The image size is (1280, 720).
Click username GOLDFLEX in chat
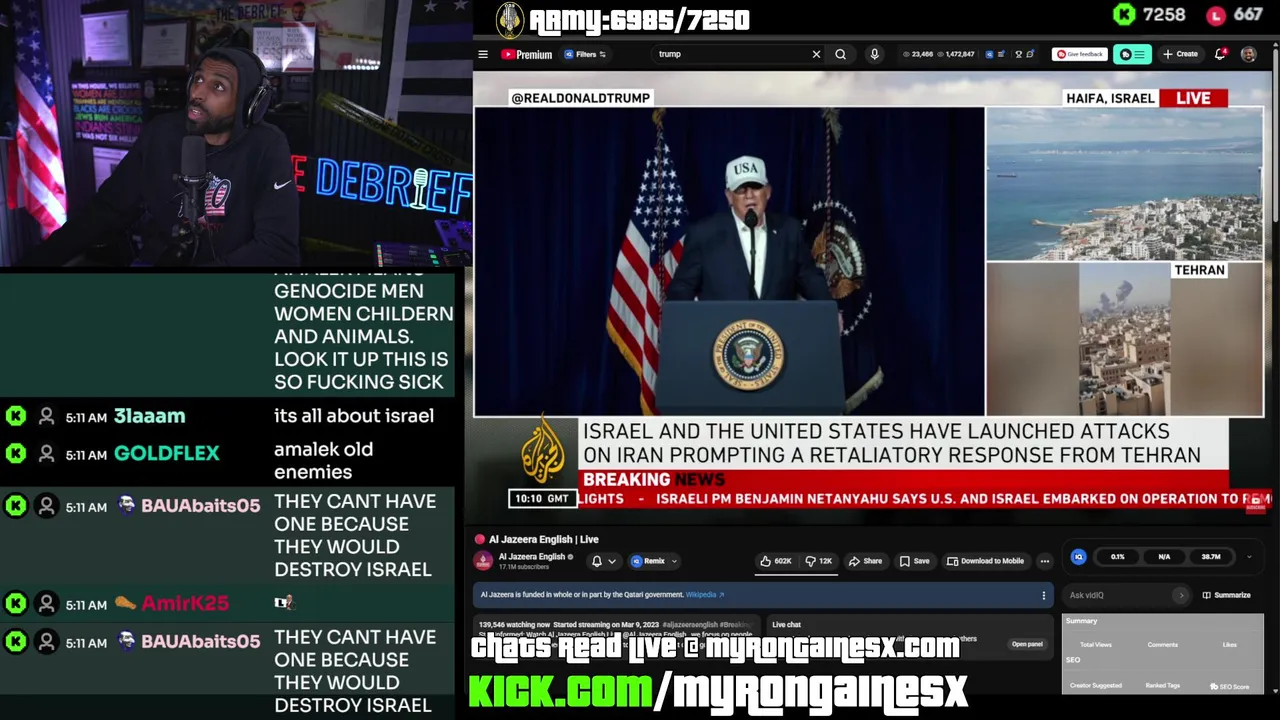coord(166,454)
